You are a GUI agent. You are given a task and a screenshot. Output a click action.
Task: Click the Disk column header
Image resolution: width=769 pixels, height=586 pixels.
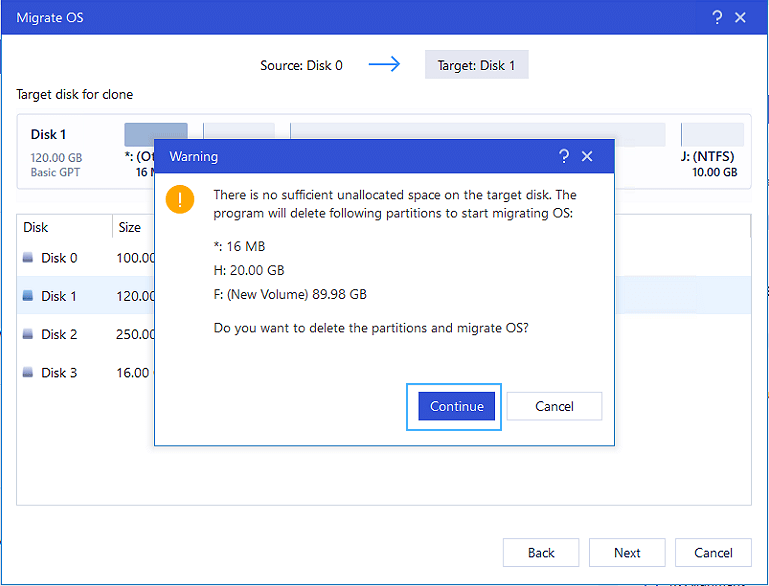tap(36, 227)
